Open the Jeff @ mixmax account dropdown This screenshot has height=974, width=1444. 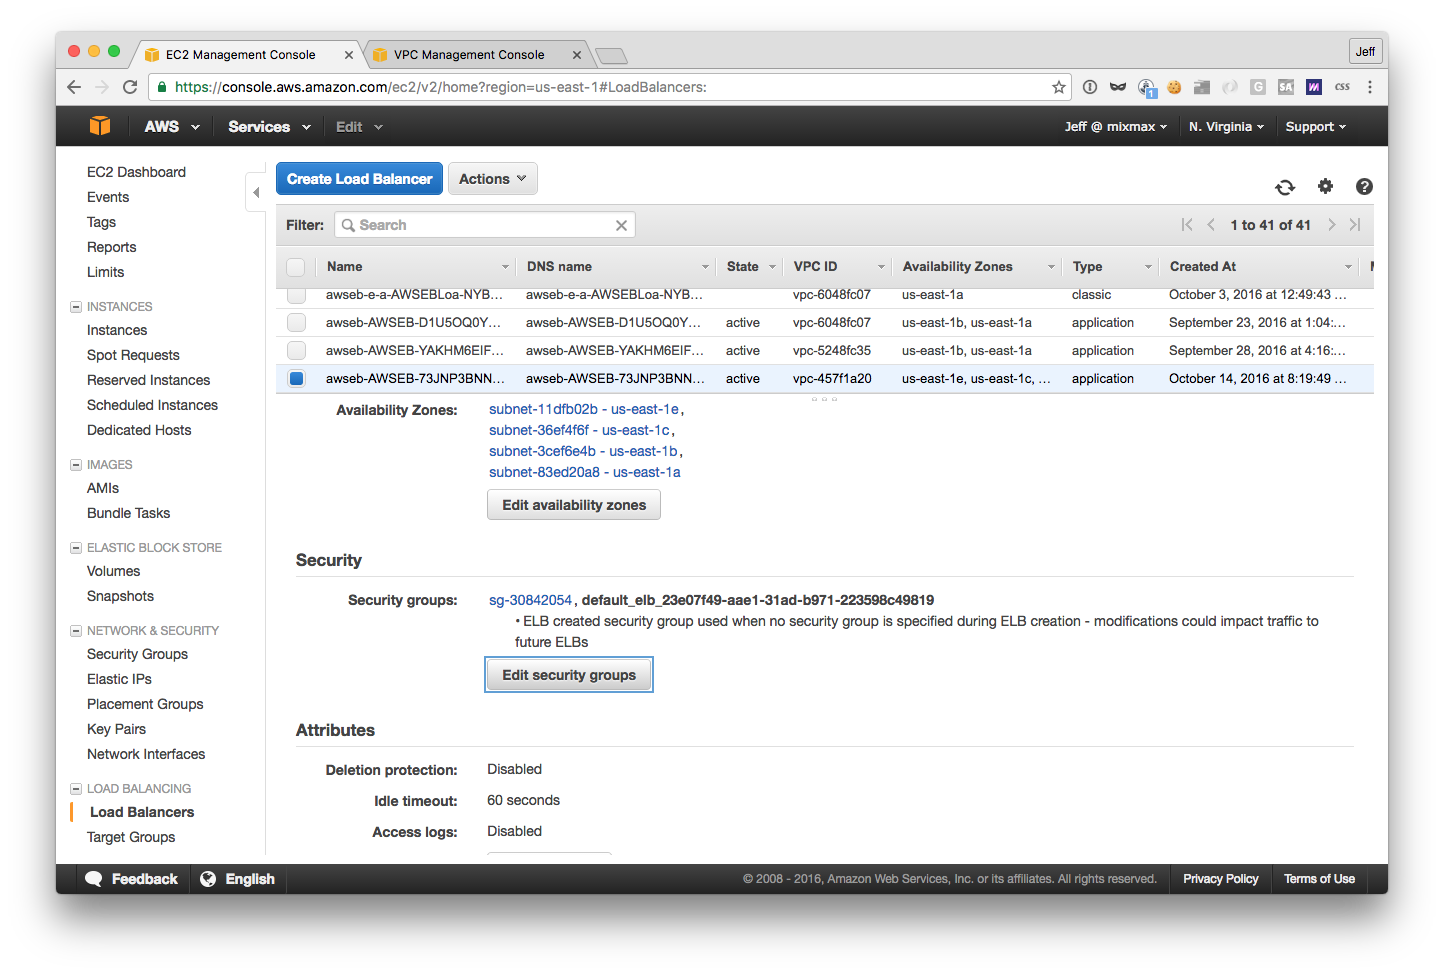point(1115,127)
